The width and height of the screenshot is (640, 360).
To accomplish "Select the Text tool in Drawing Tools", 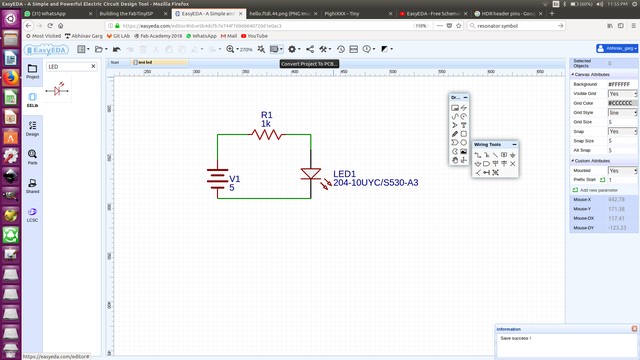I will (x=463, y=125).
